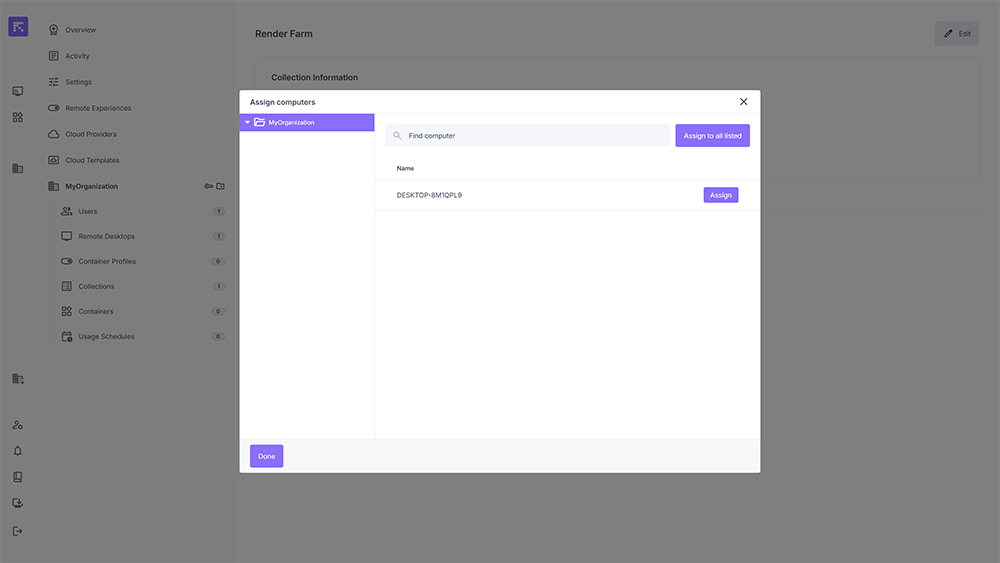Open the Overview page

[80, 30]
